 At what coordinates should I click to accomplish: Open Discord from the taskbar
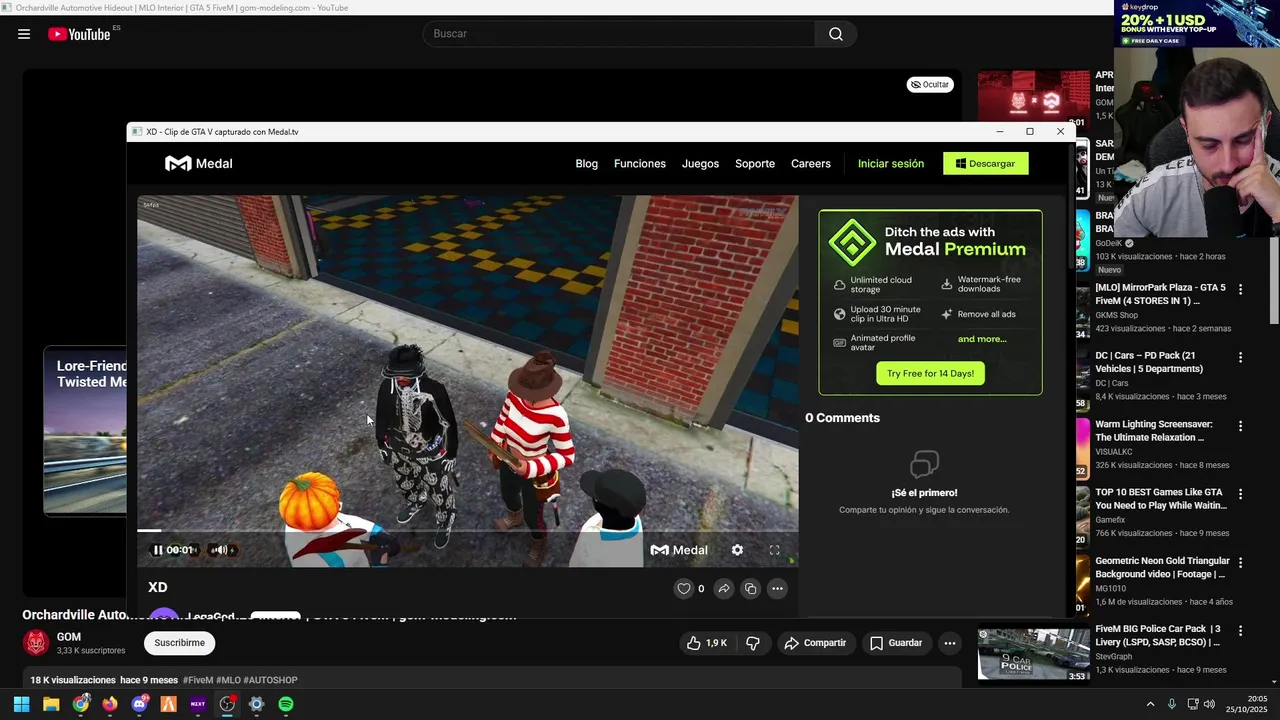(139, 704)
